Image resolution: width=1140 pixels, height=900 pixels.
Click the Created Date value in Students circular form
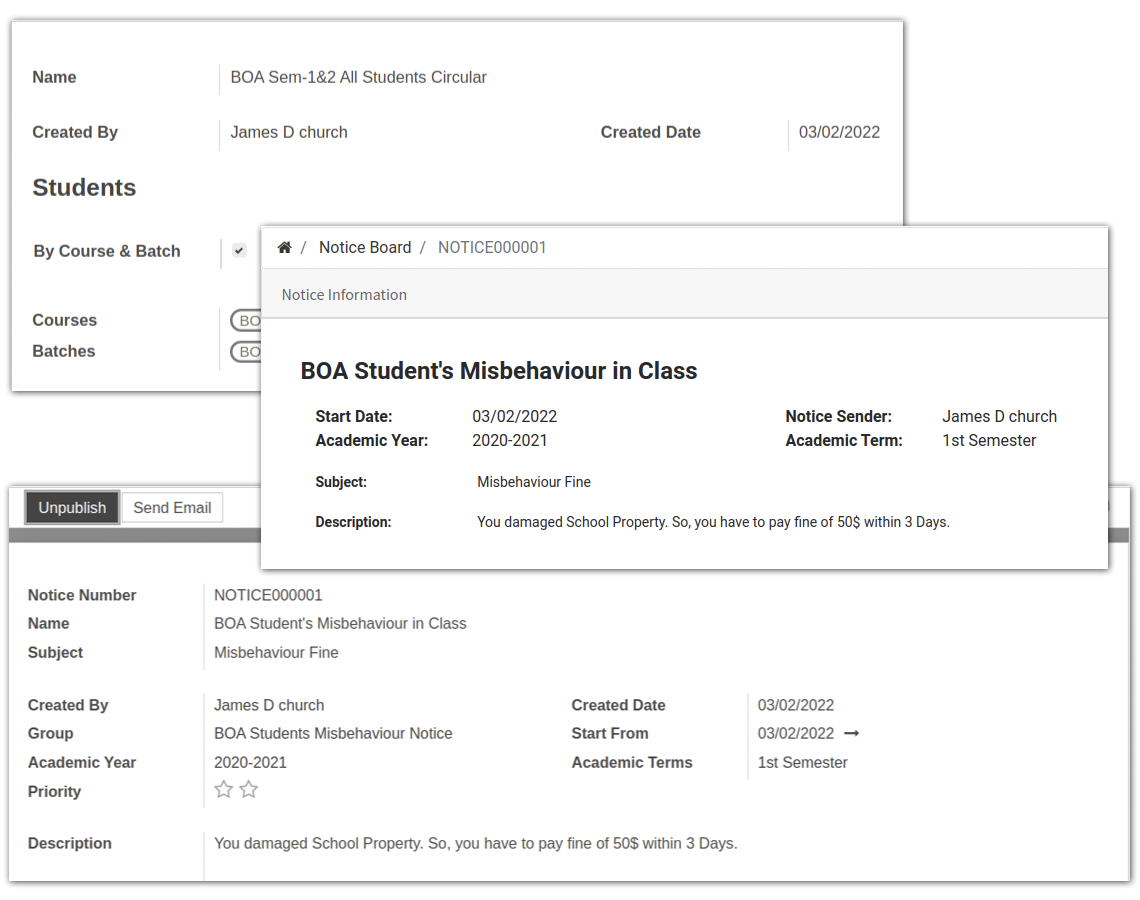[x=839, y=132]
